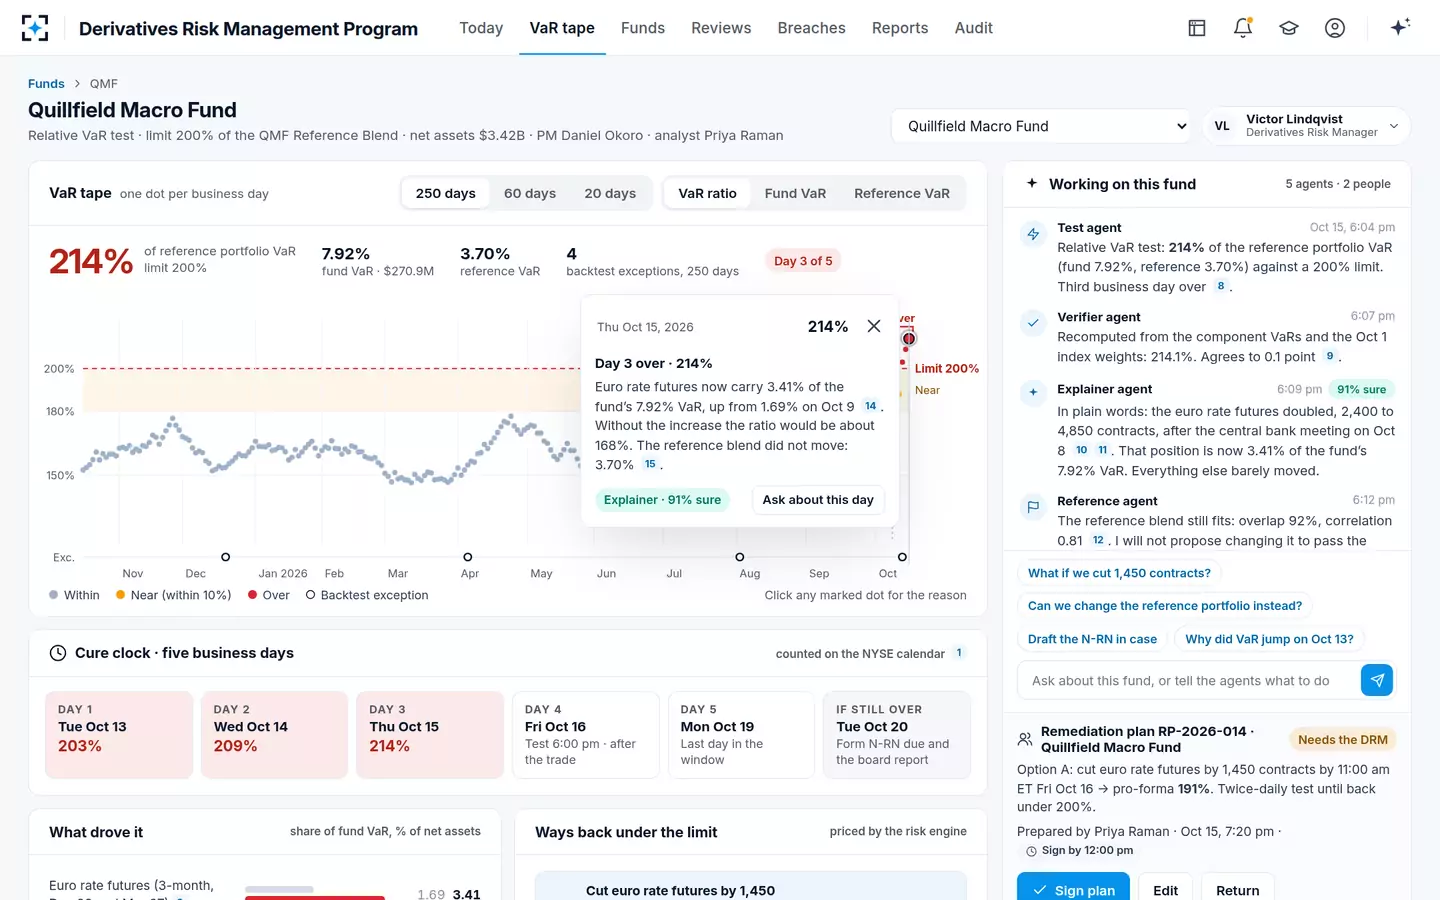Click the What if we cut 1,450 contracts suggestion
This screenshot has height=900, width=1440.
pyautogui.click(x=1119, y=573)
